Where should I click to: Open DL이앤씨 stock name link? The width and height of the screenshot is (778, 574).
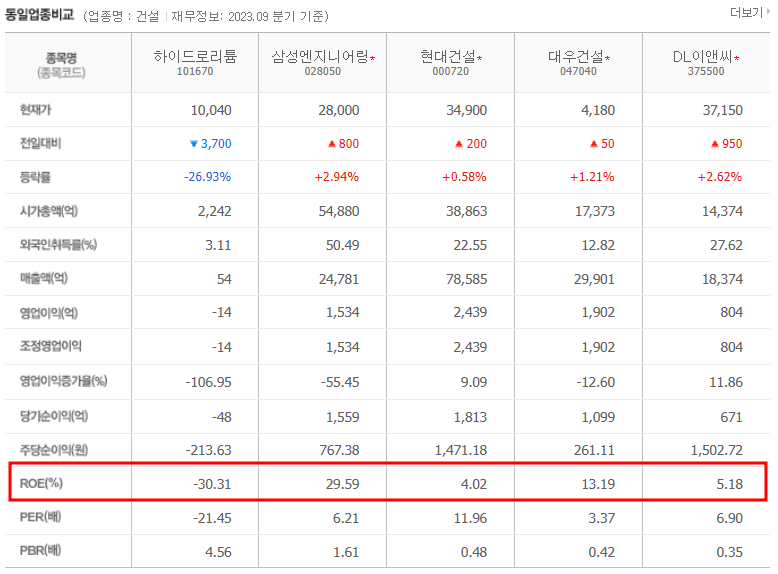[x=702, y=57]
